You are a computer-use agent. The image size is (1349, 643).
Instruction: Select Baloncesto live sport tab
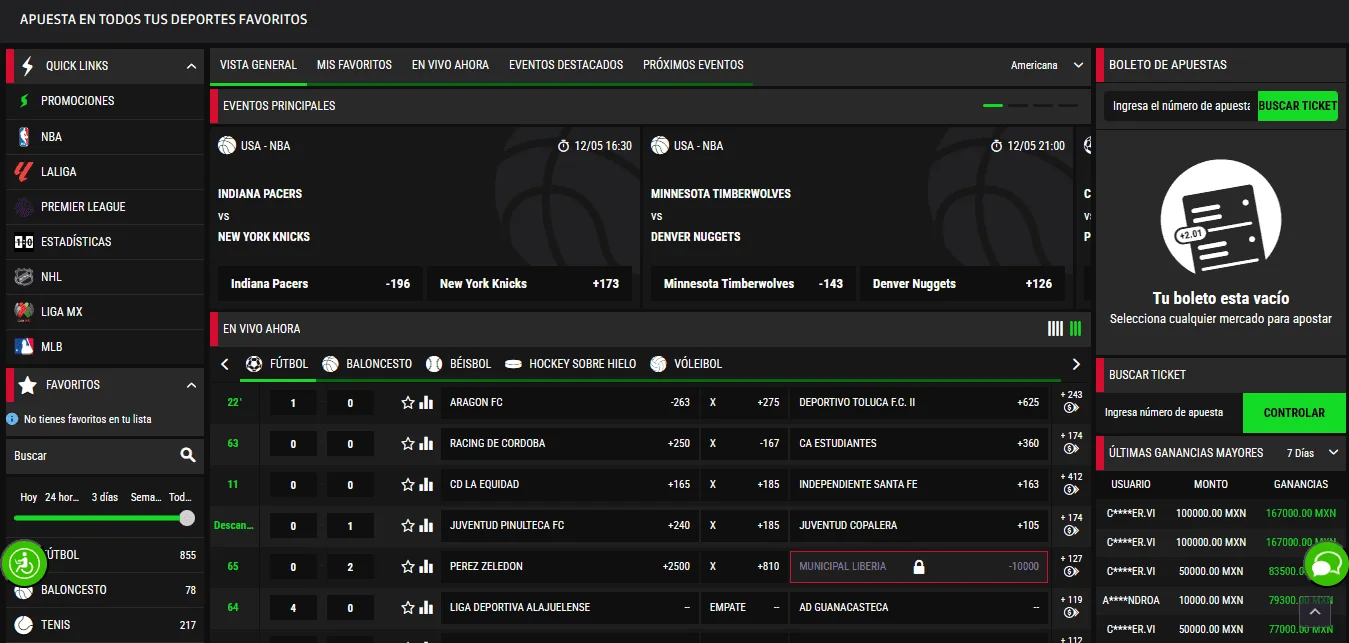click(x=367, y=364)
